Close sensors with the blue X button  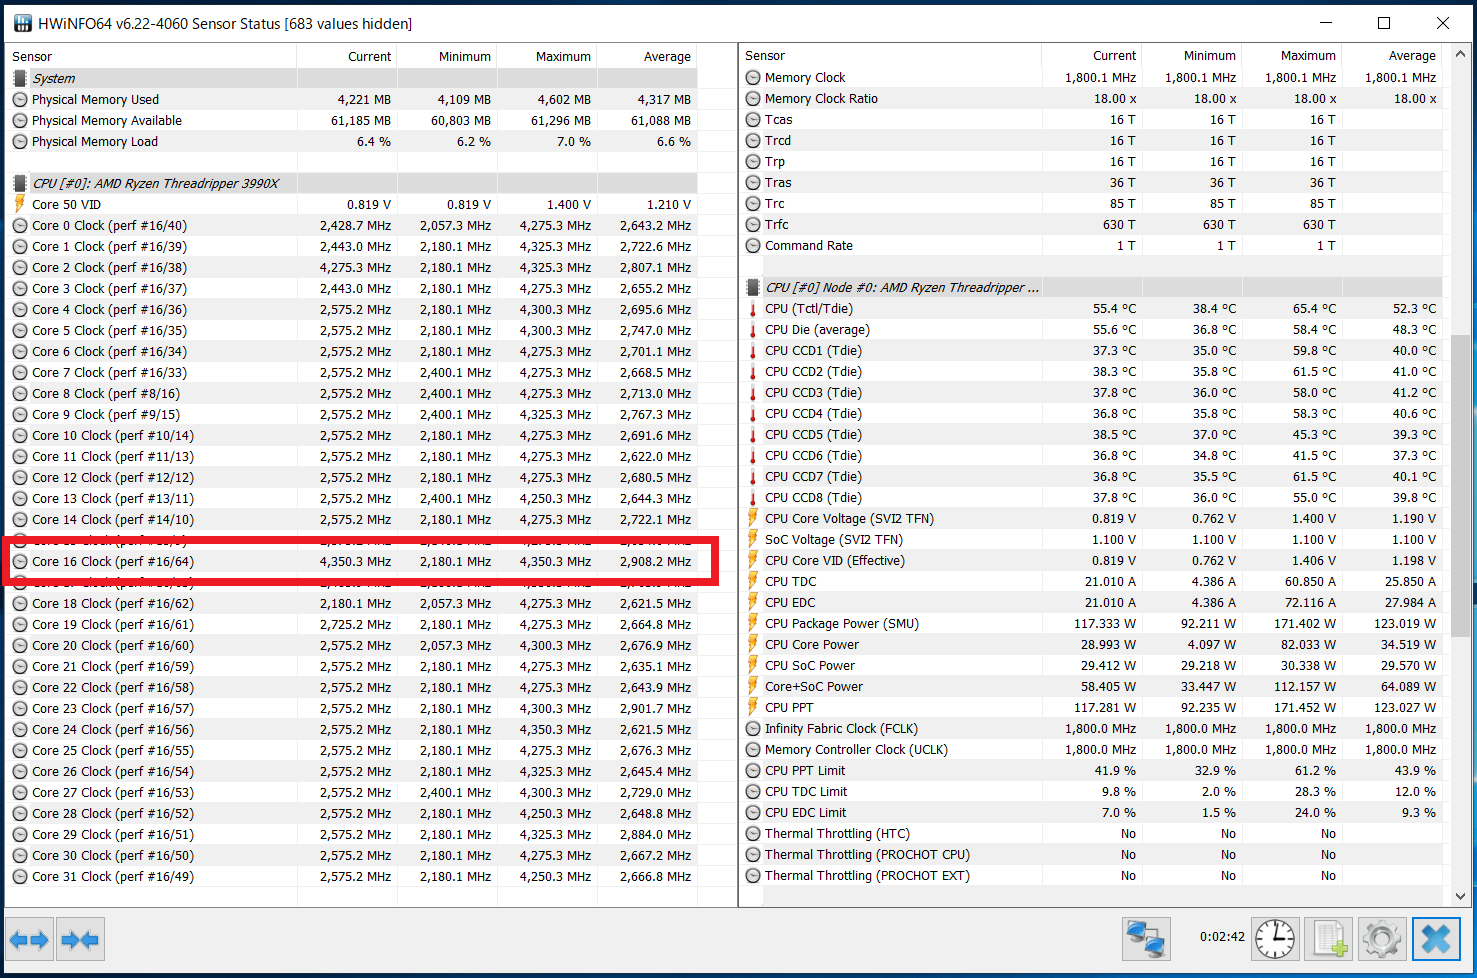pos(1436,939)
